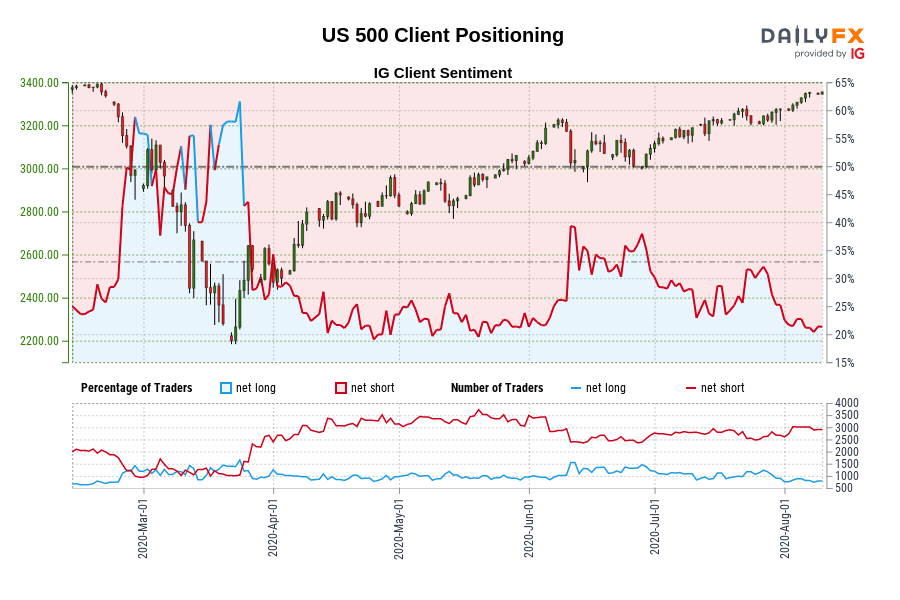Click the 15% sentiment axis label
The image size is (900, 600).
pyautogui.click(x=844, y=363)
